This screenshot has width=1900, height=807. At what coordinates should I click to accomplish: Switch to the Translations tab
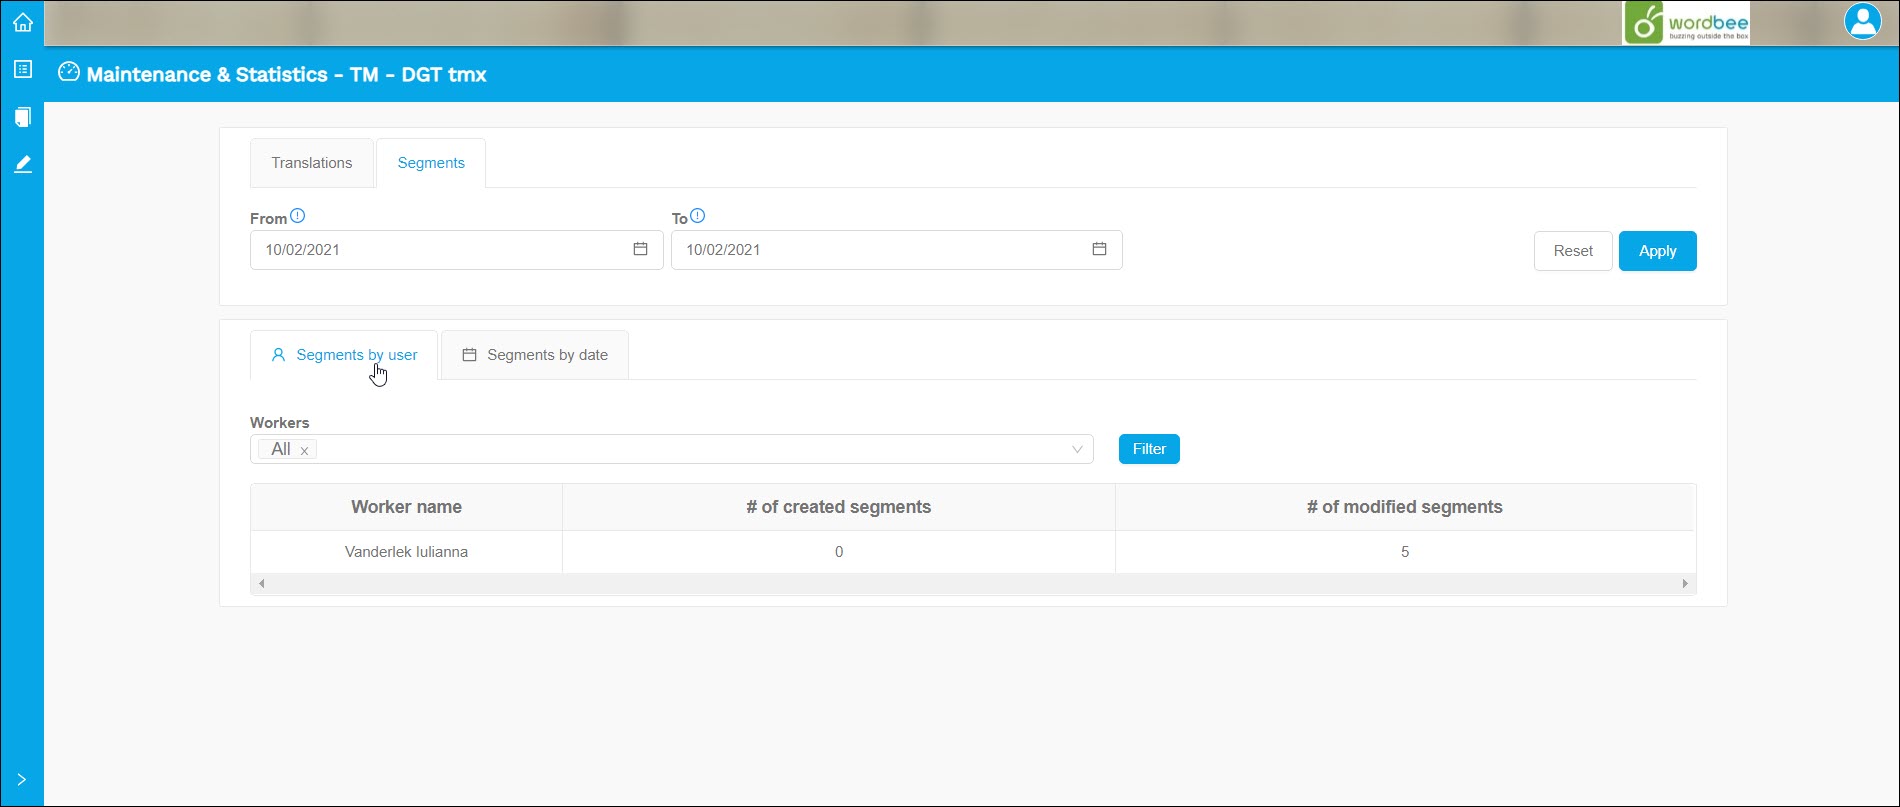311,163
